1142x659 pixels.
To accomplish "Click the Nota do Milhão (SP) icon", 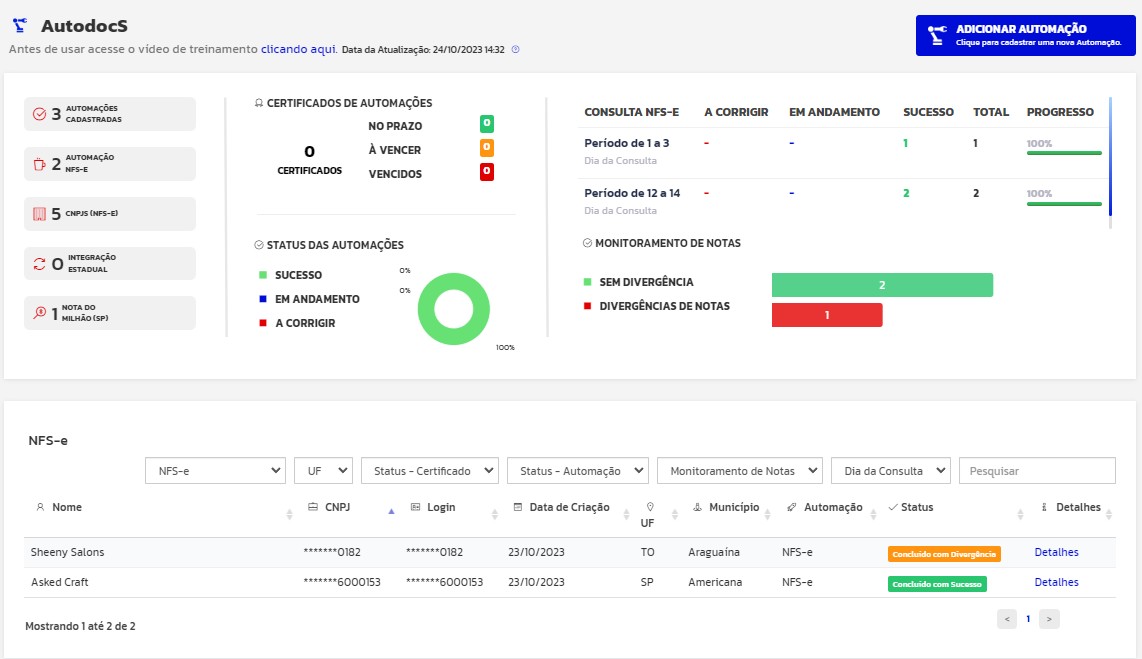I will pyautogui.click(x=39, y=313).
